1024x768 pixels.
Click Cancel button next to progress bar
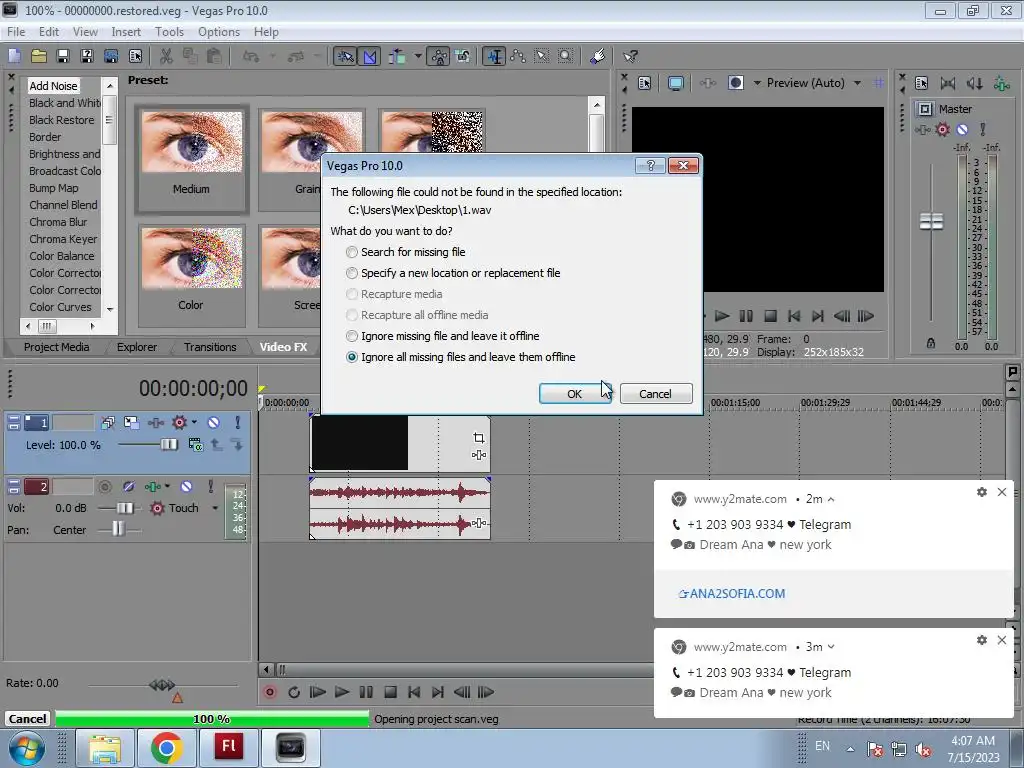click(x=27, y=719)
